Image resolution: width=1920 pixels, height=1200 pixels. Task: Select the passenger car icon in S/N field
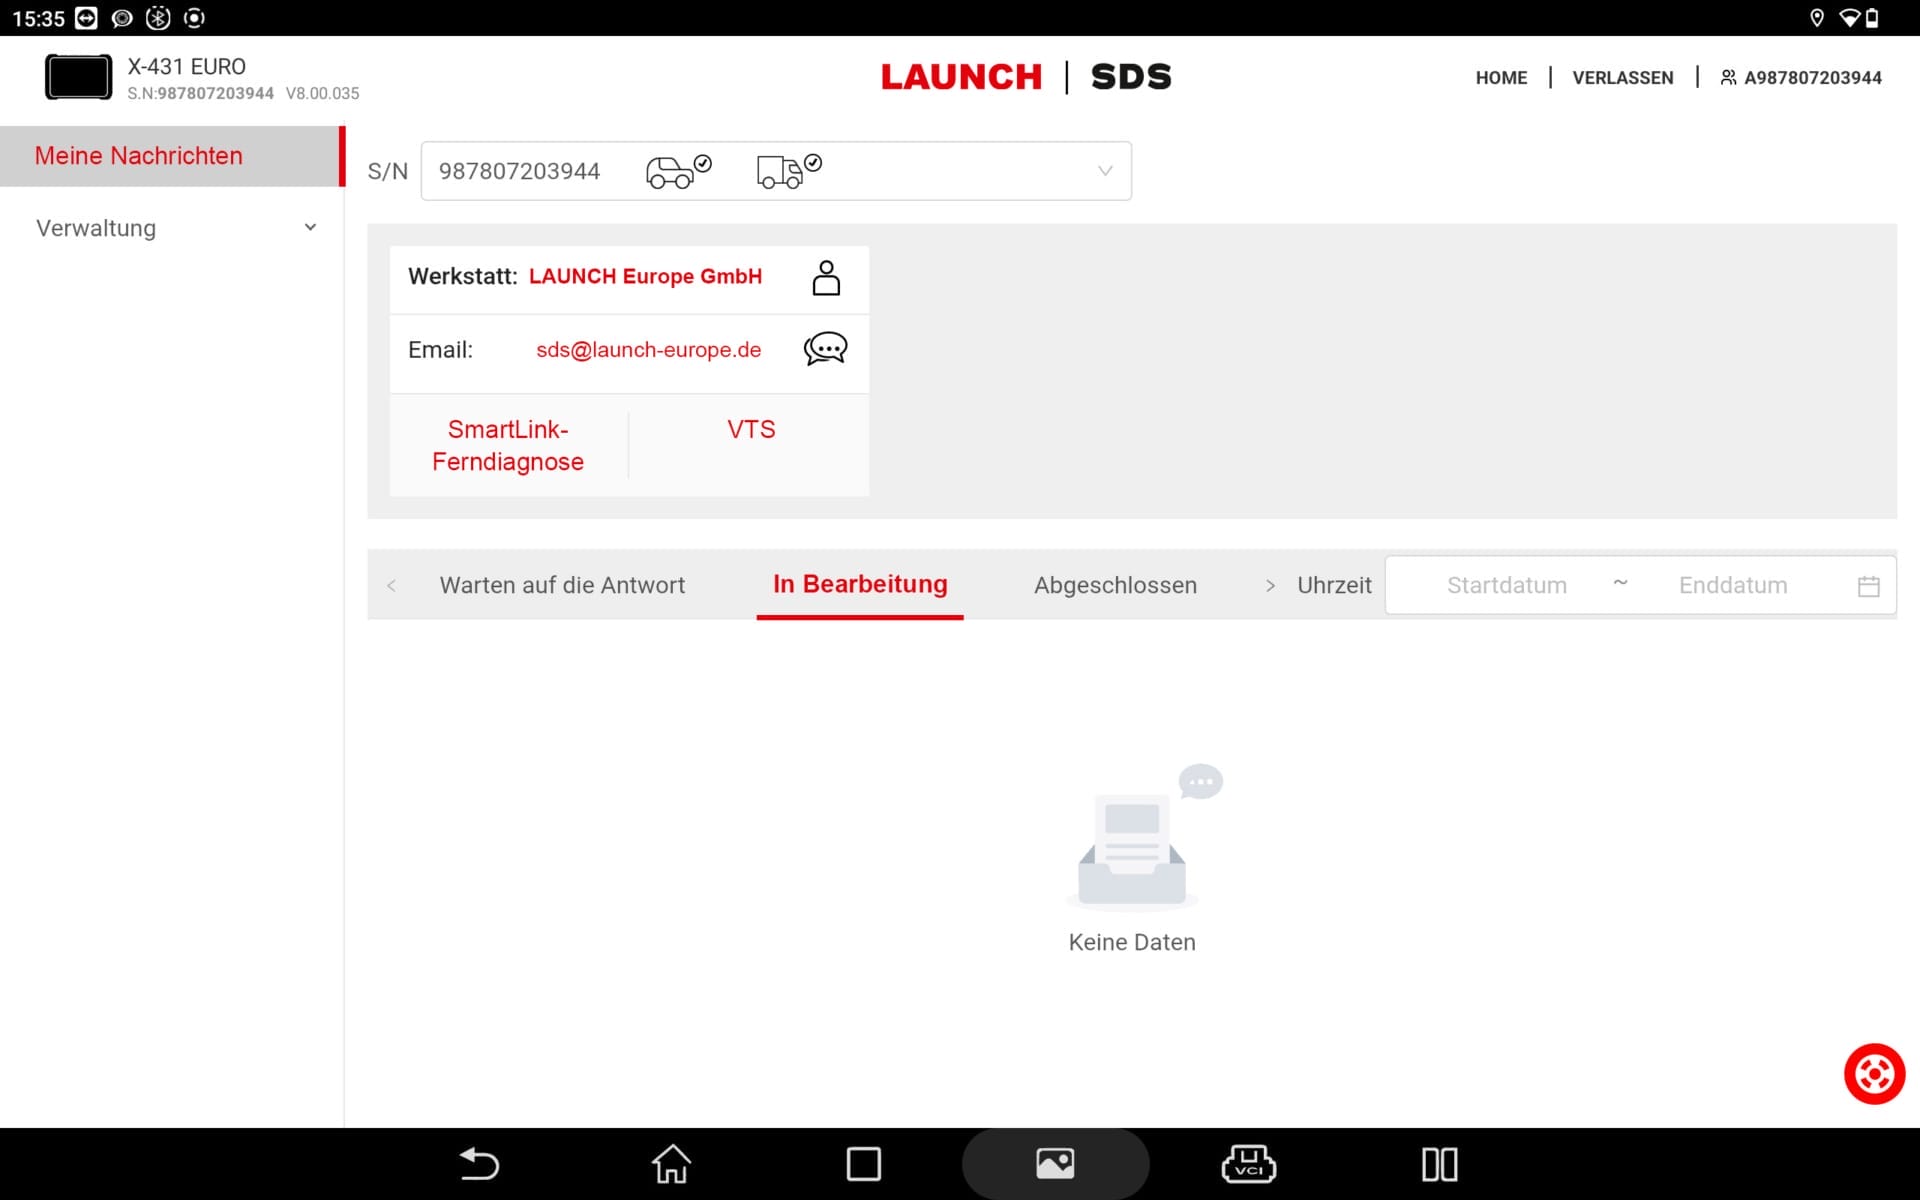pyautogui.click(x=679, y=171)
